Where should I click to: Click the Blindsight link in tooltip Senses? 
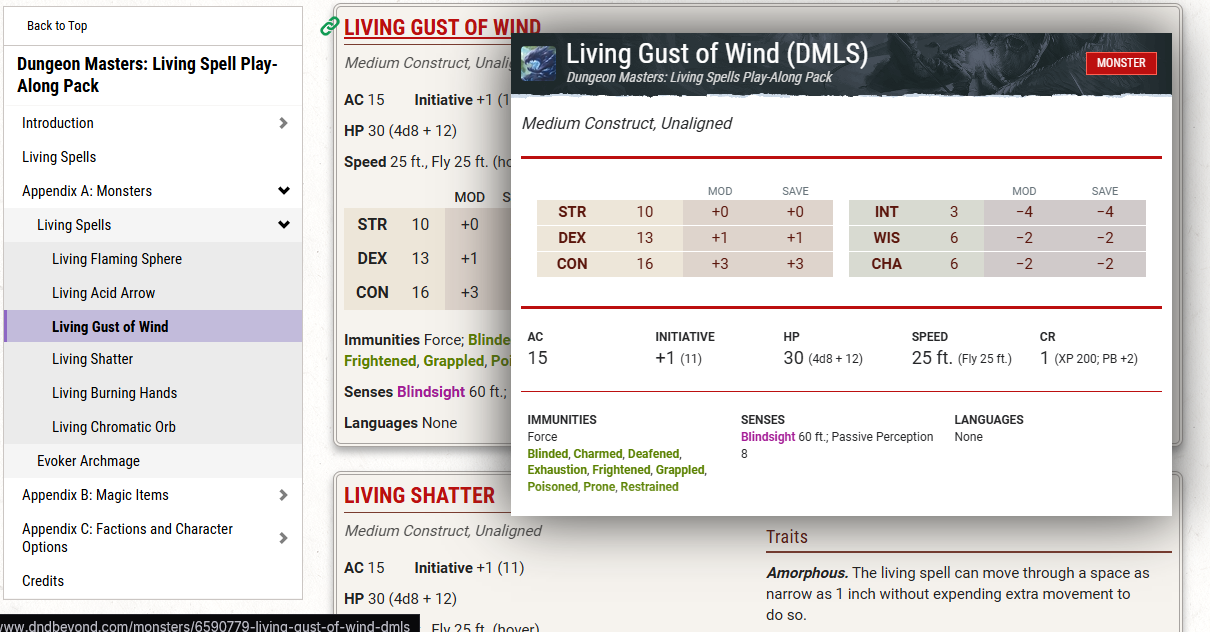768,437
